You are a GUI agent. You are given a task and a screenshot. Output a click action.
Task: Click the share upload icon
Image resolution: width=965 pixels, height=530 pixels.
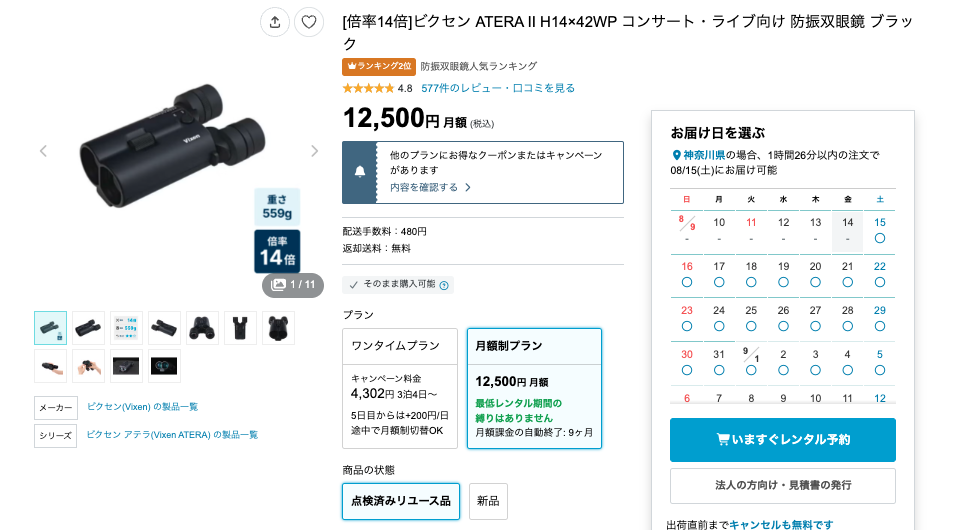[274, 22]
